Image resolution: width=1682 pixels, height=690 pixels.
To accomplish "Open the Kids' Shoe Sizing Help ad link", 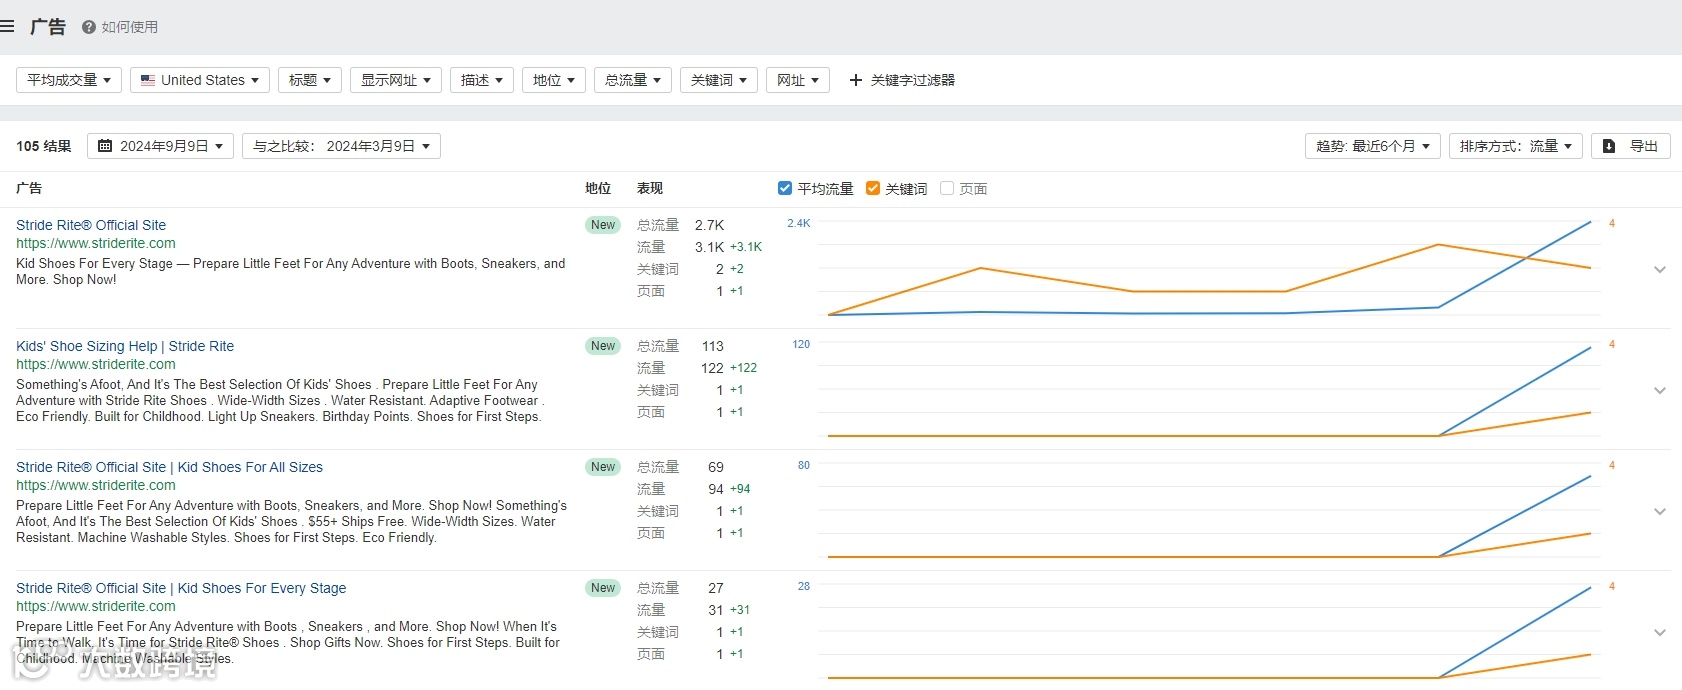I will pos(125,346).
